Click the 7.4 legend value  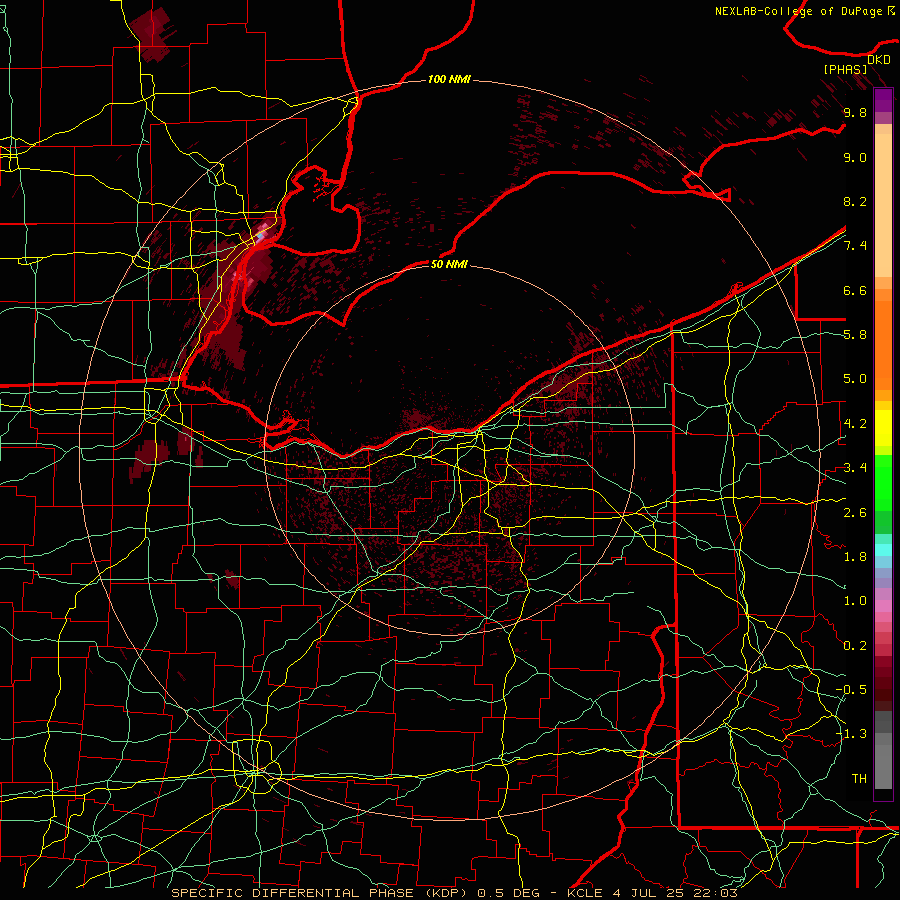coord(855,246)
